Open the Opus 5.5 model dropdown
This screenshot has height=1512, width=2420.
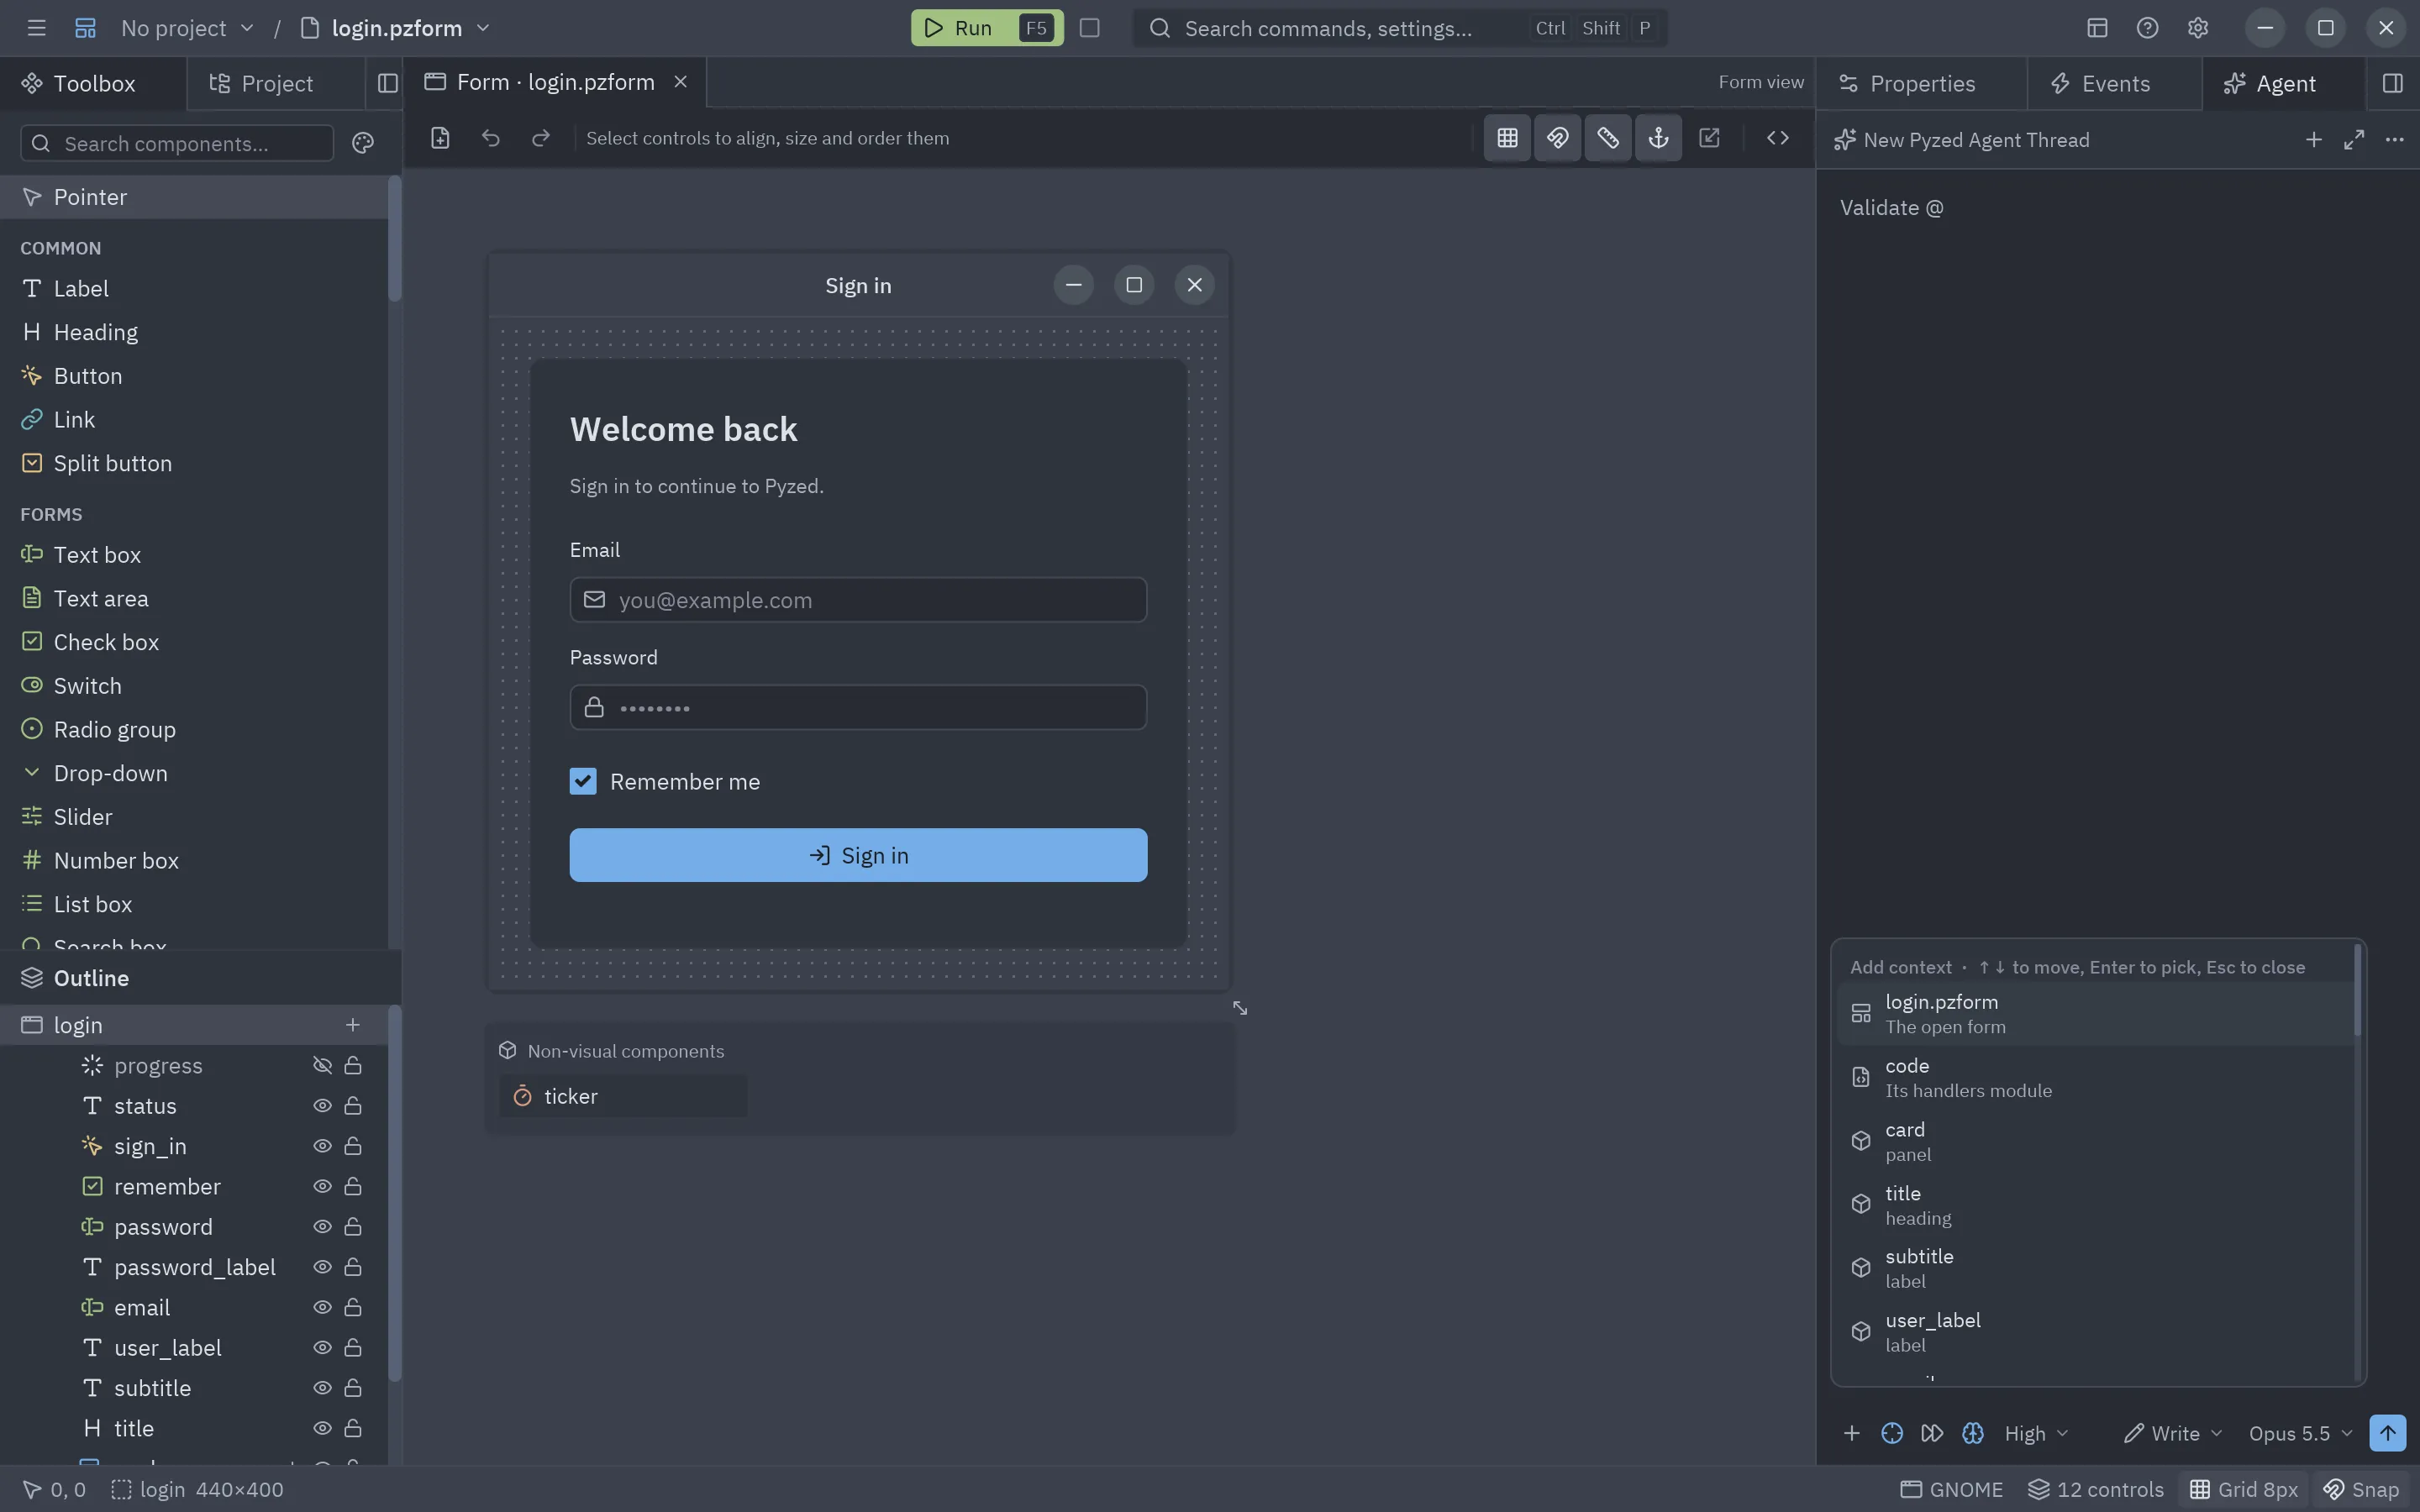(2300, 1433)
